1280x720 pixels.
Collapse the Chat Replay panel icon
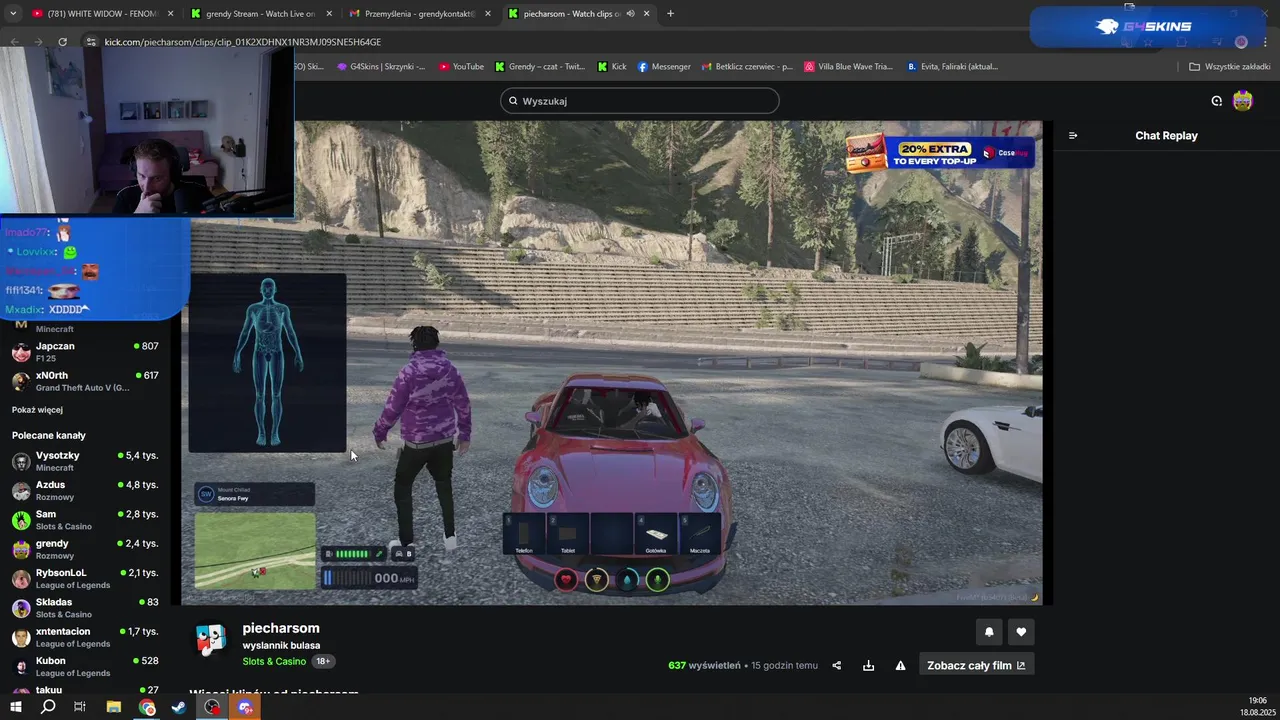[x=1073, y=136]
